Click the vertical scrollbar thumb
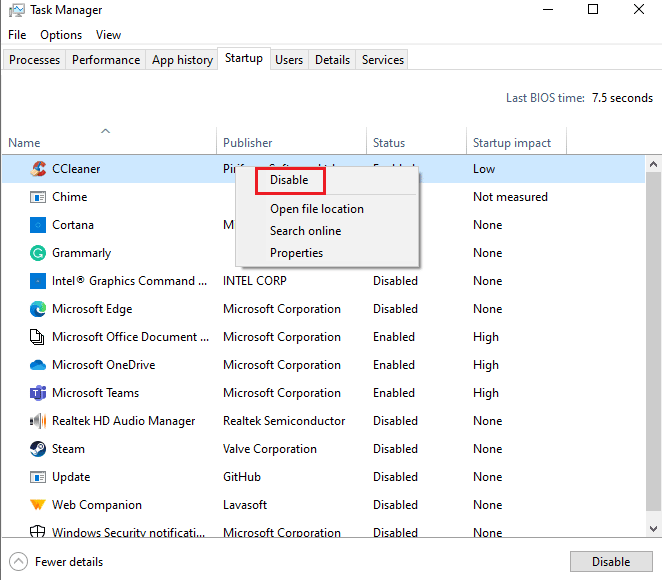This screenshot has width=662, height=580. pos(654,341)
